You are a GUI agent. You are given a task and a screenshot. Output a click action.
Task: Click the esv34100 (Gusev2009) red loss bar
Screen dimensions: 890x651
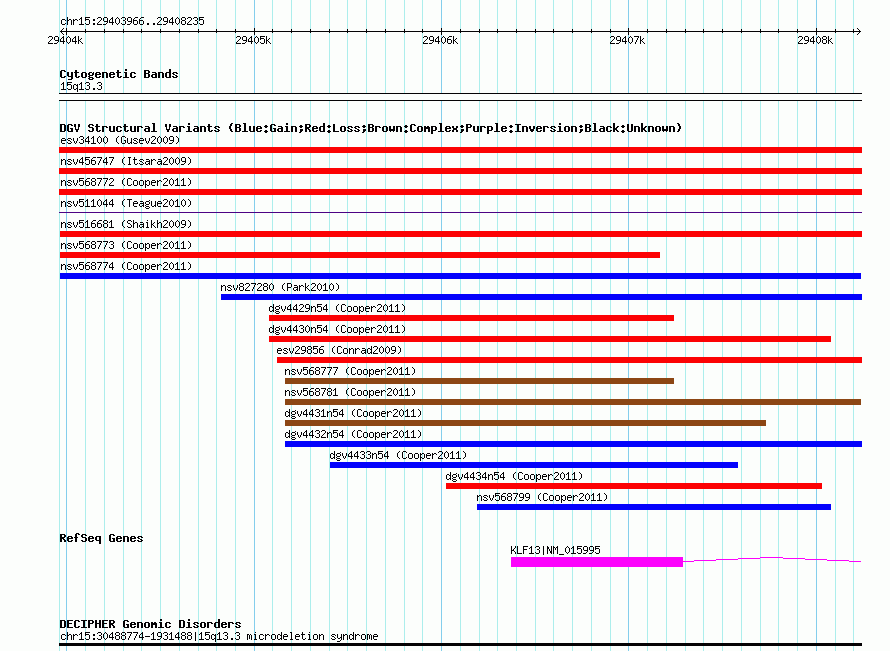[460, 150]
